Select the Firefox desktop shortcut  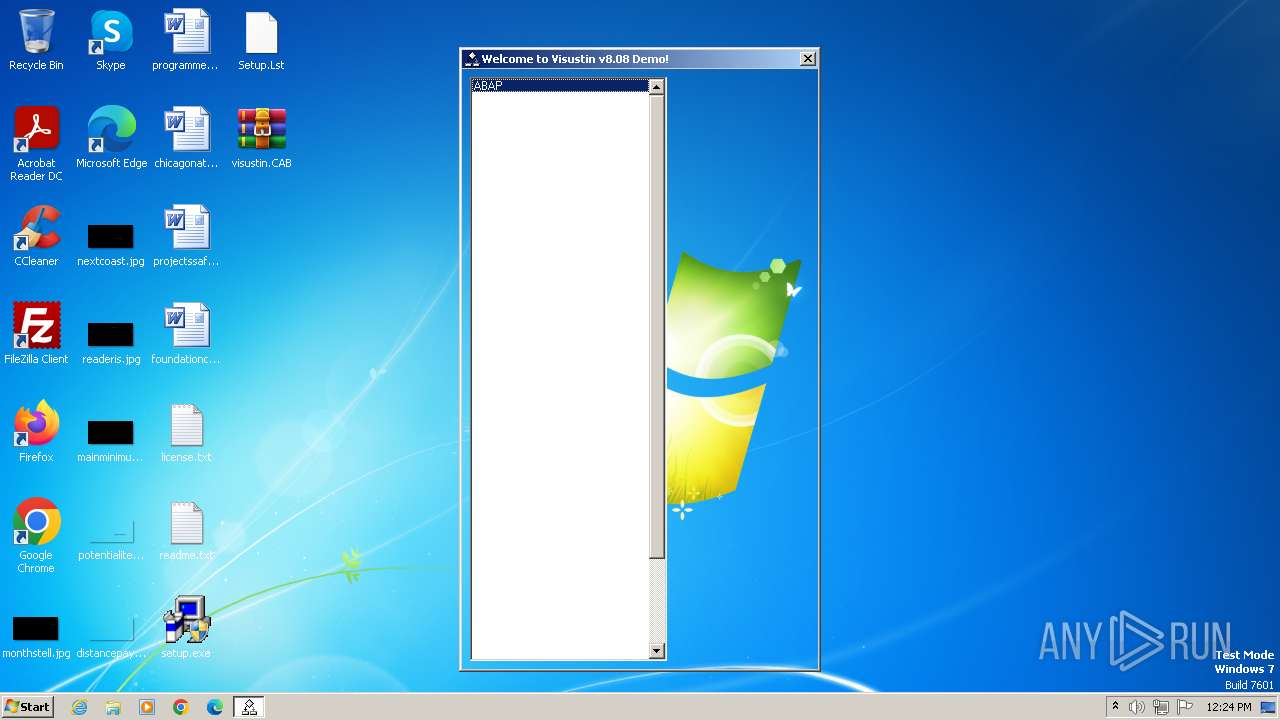tap(36, 433)
